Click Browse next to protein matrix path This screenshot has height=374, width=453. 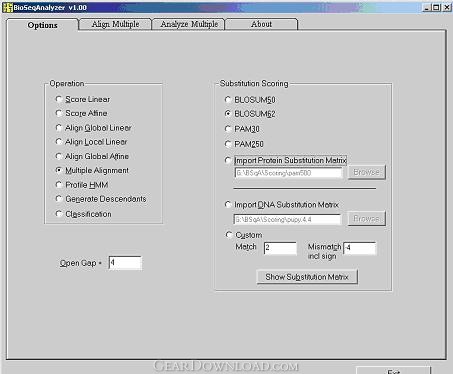point(367,172)
